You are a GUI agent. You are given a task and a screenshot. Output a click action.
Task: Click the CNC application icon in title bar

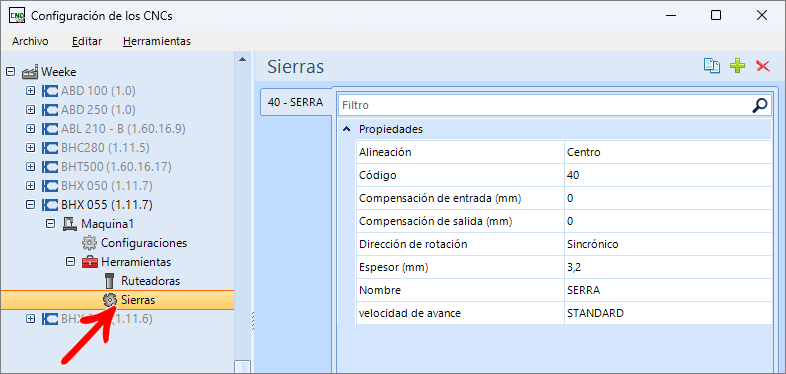17,15
